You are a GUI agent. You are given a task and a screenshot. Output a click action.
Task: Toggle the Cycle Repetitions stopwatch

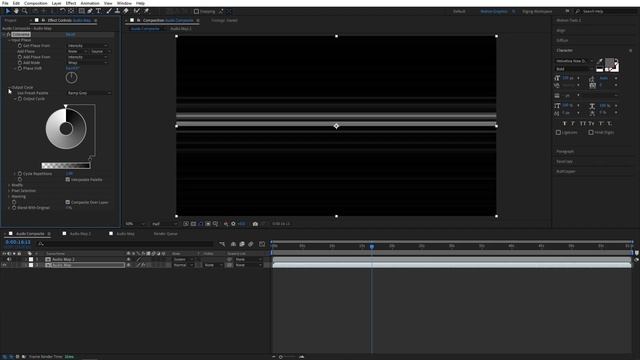click(20, 173)
